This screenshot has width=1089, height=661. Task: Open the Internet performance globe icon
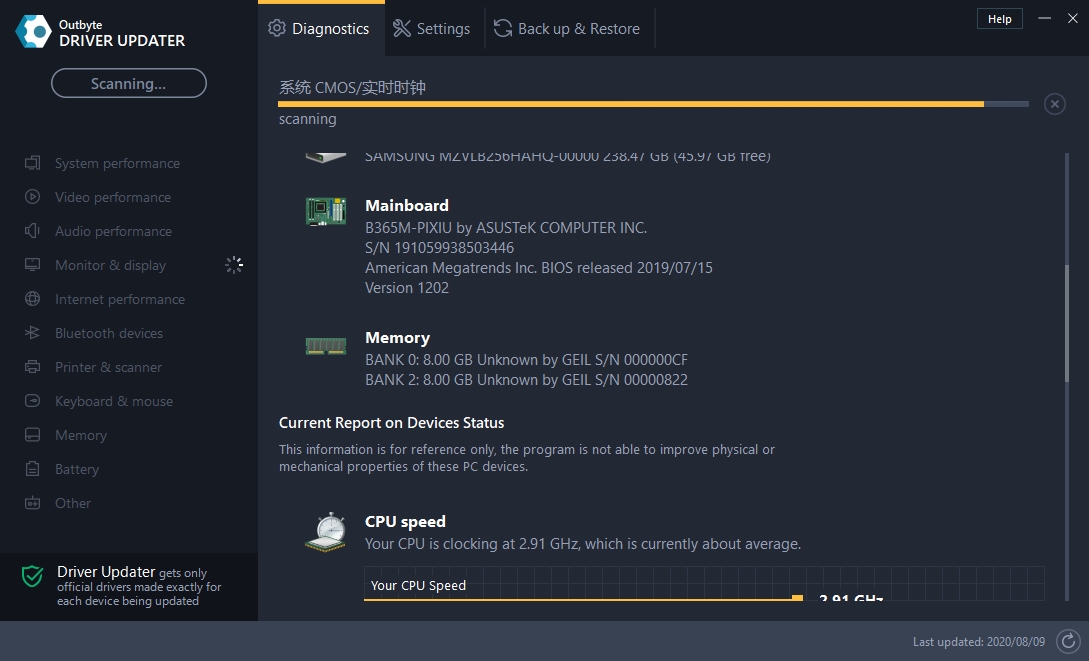click(x=33, y=299)
